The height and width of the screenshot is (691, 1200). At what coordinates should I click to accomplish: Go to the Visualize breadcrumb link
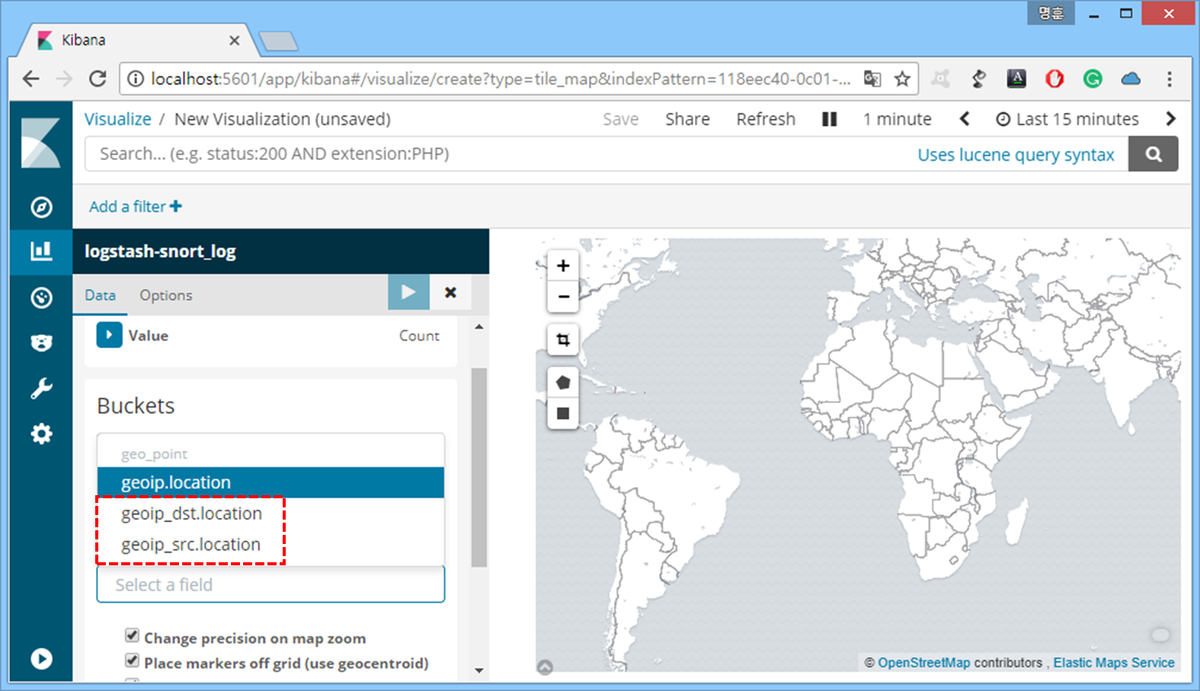[118, 119]
